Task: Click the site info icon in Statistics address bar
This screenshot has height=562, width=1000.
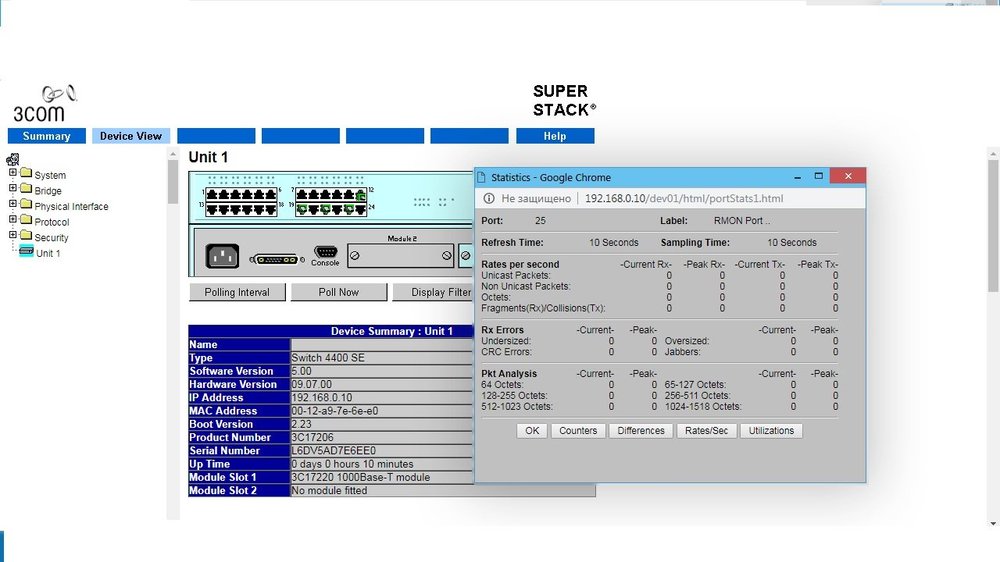Action: 489,198
